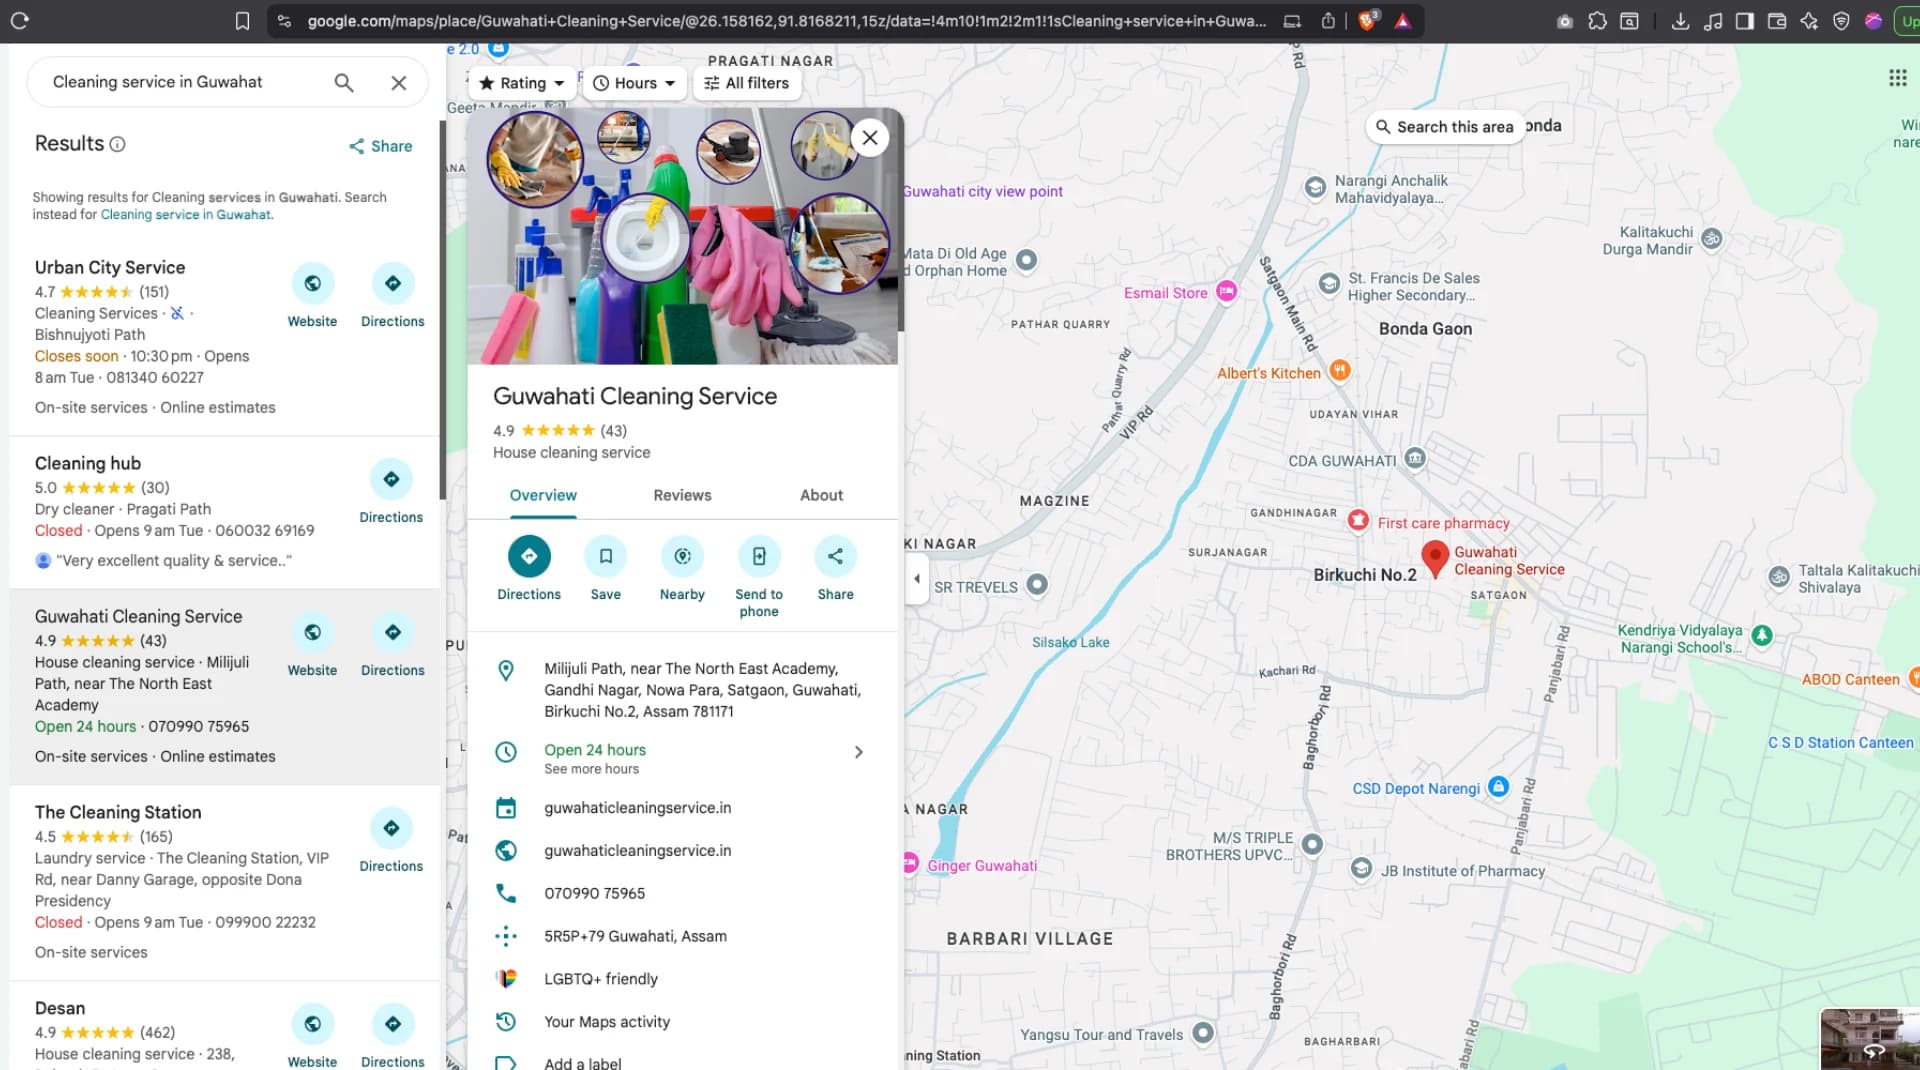
Task: Click the Search this area button
Action: point(1444,127)
